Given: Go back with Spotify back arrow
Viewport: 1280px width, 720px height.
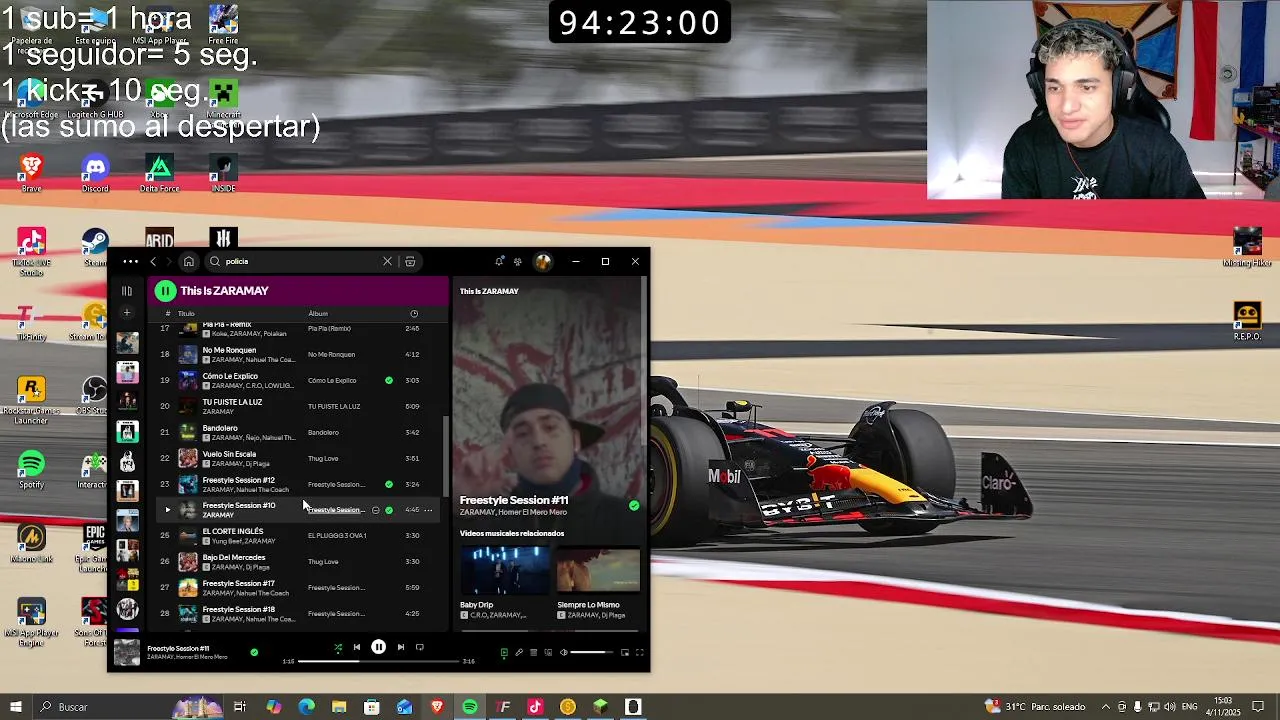Looking at the screenshot, I should [x=153, y=261].
